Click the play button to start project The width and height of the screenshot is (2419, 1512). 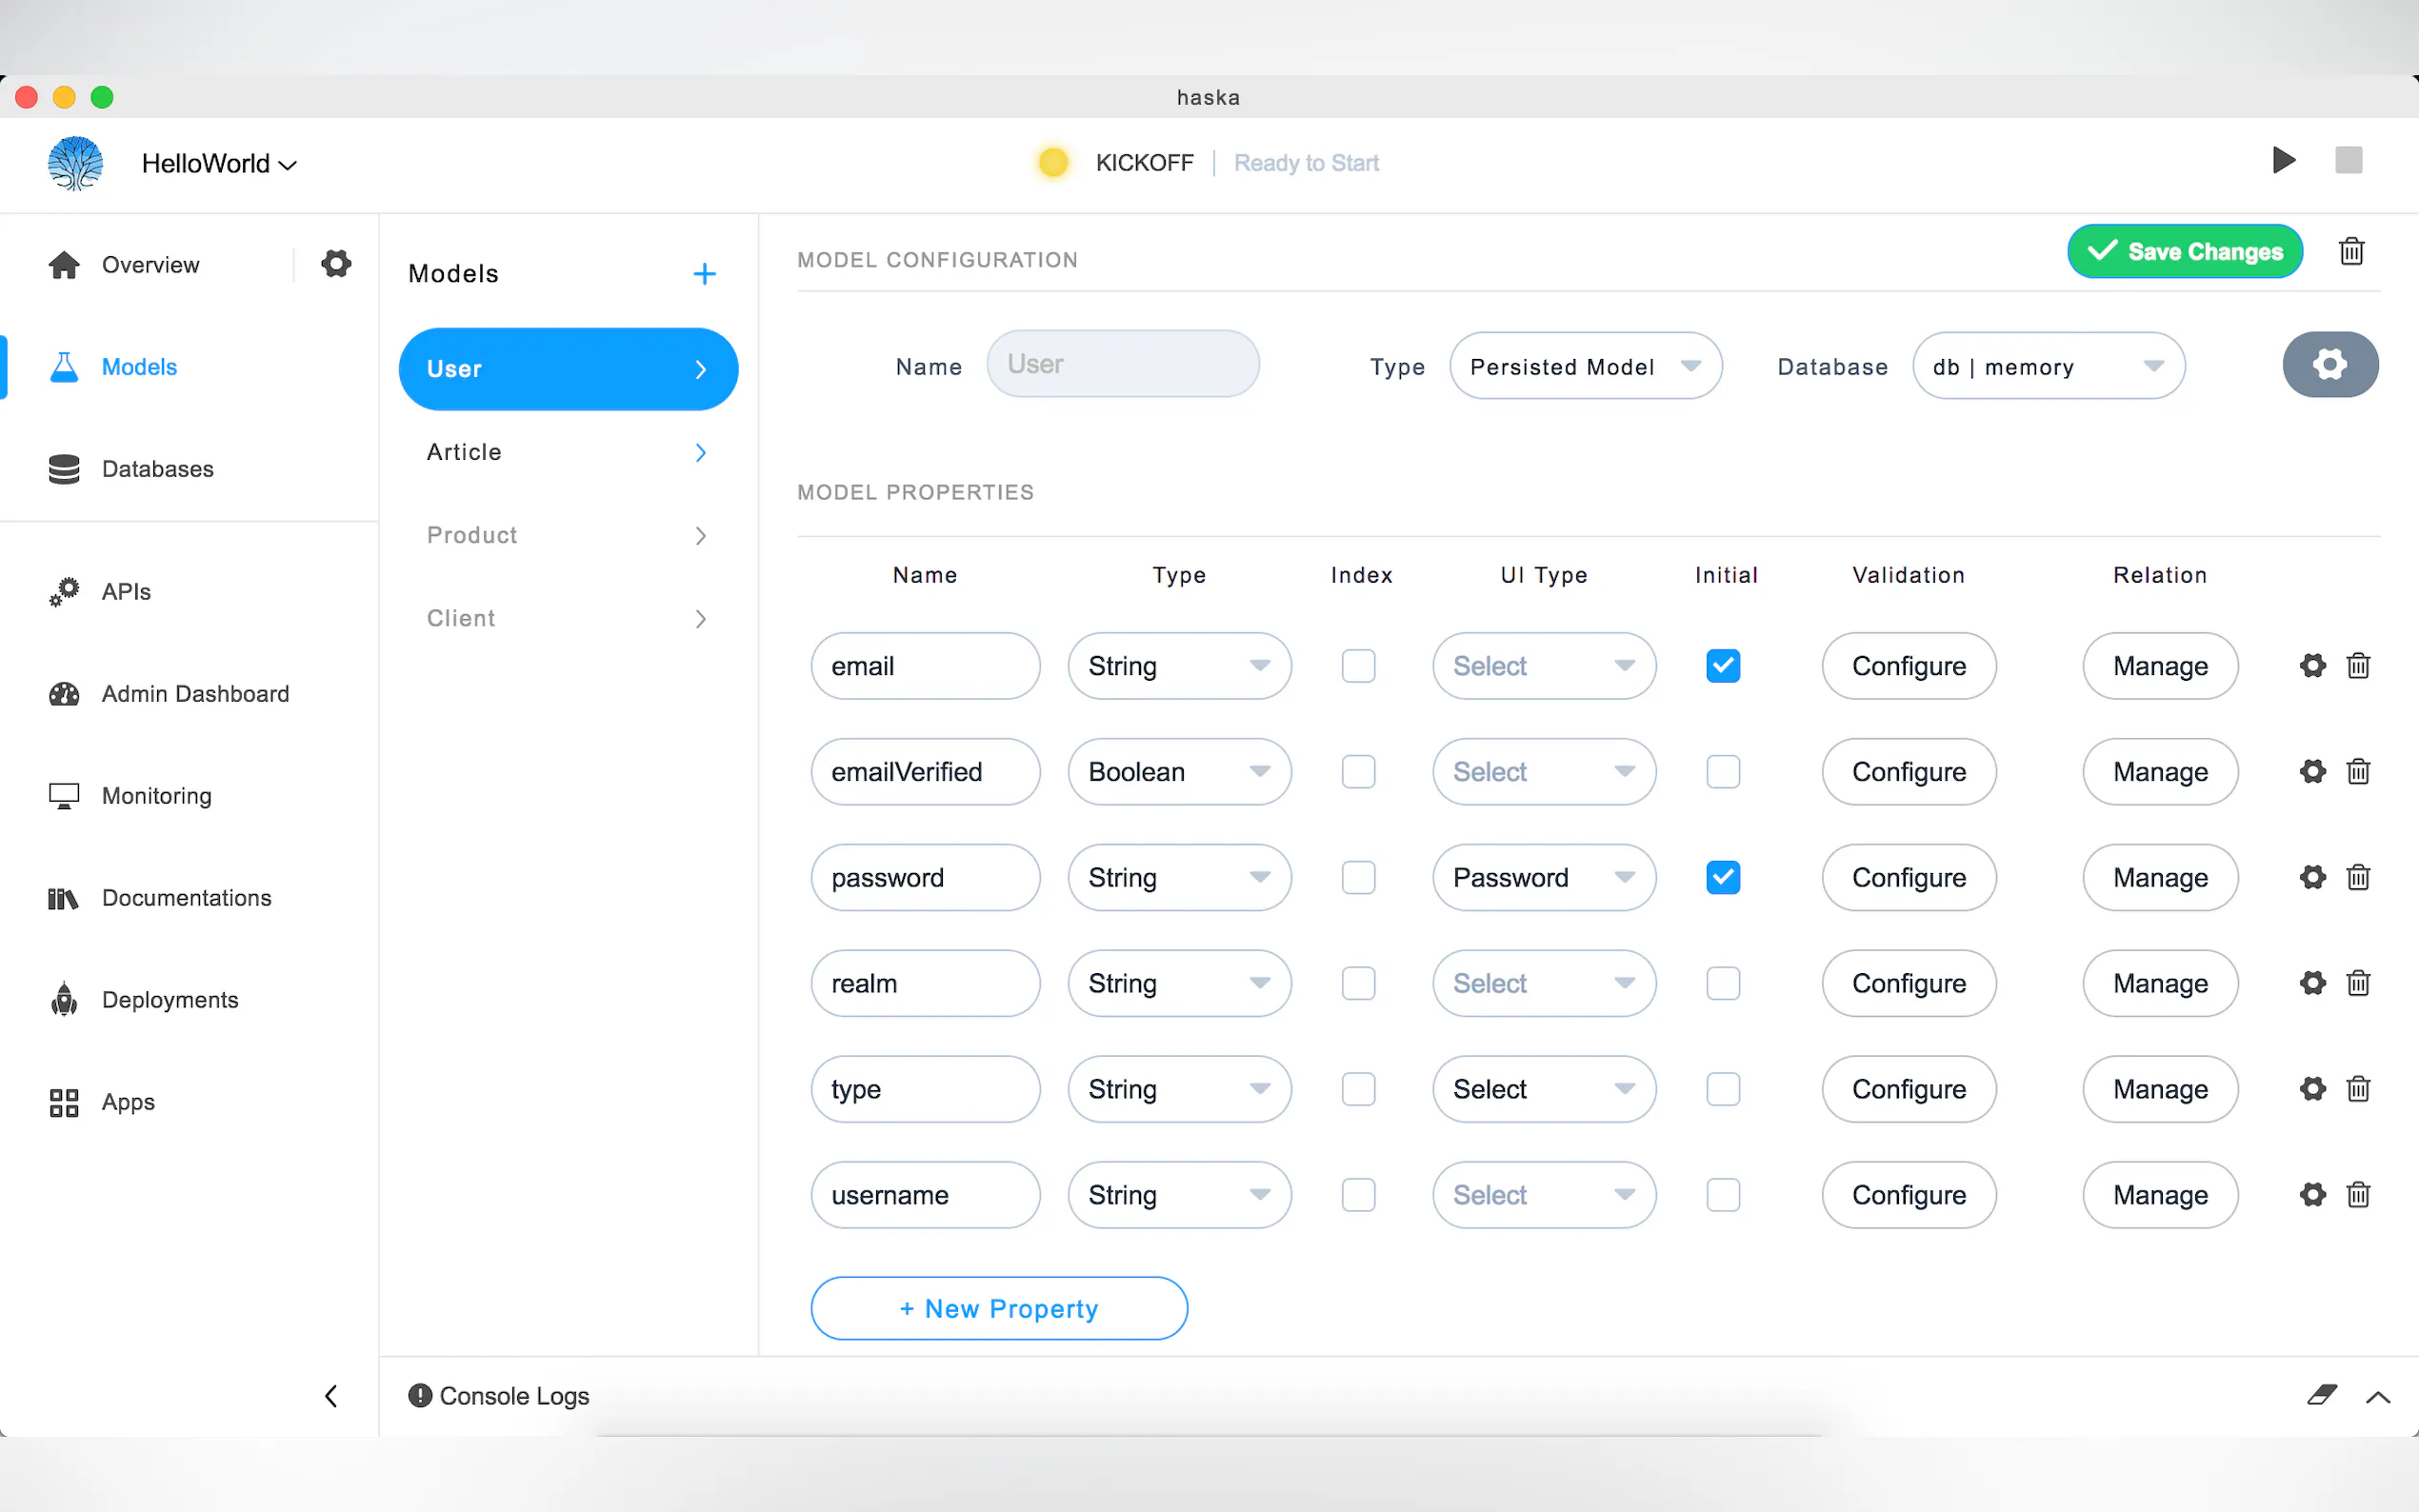click(2282, 160)
